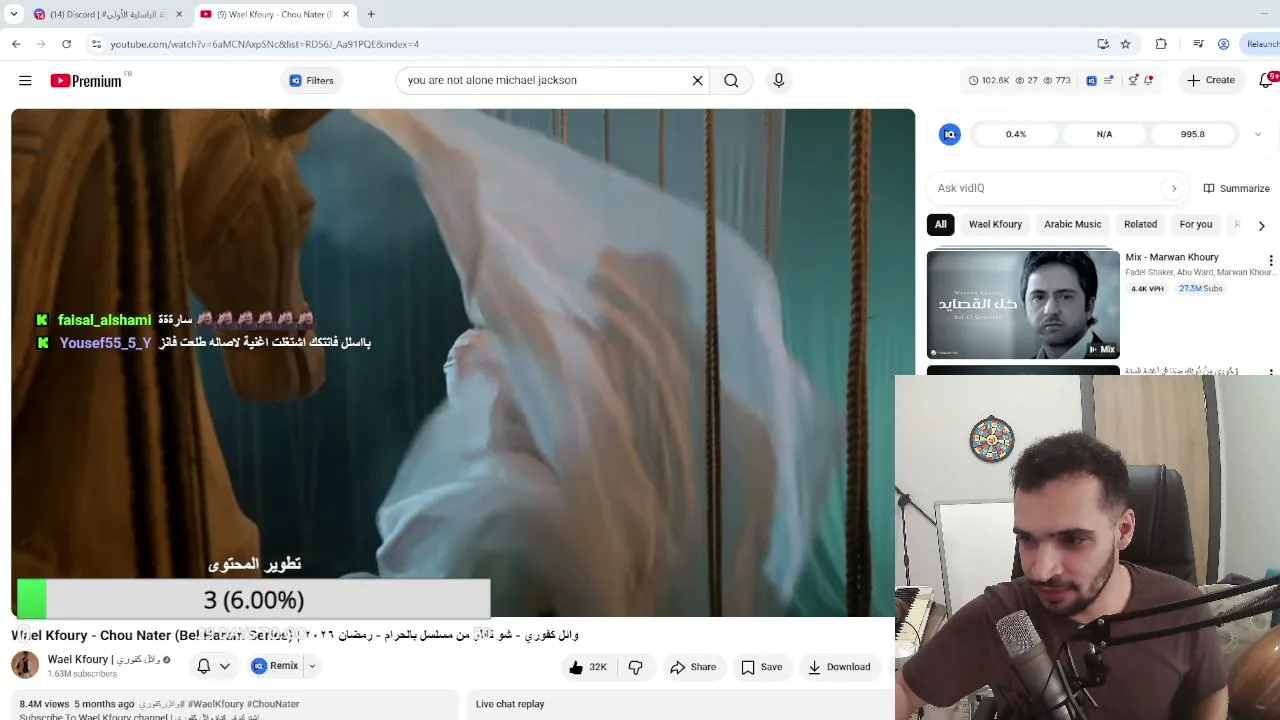The height and width of the screenshot is (720, 1280).
Task: Click the browser address bar URL
Action: (265, 44)
